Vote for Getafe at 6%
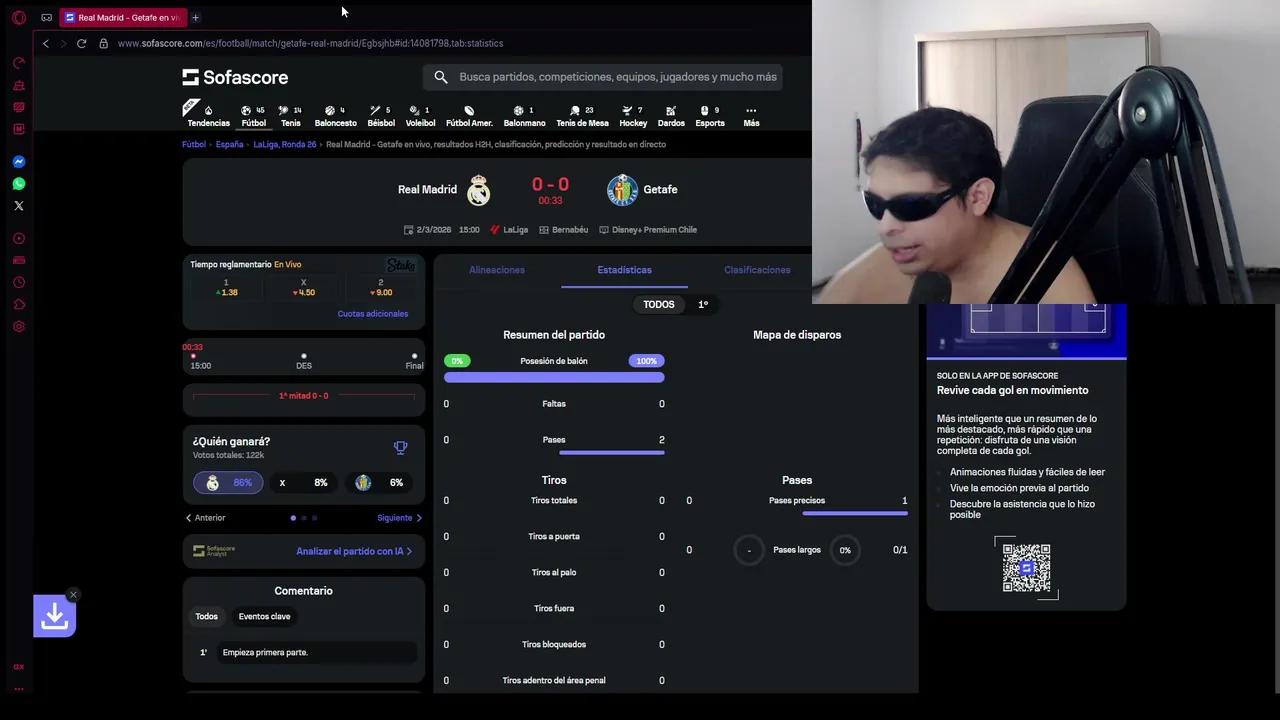The image size is (1280, 720). tap(380, 482)
